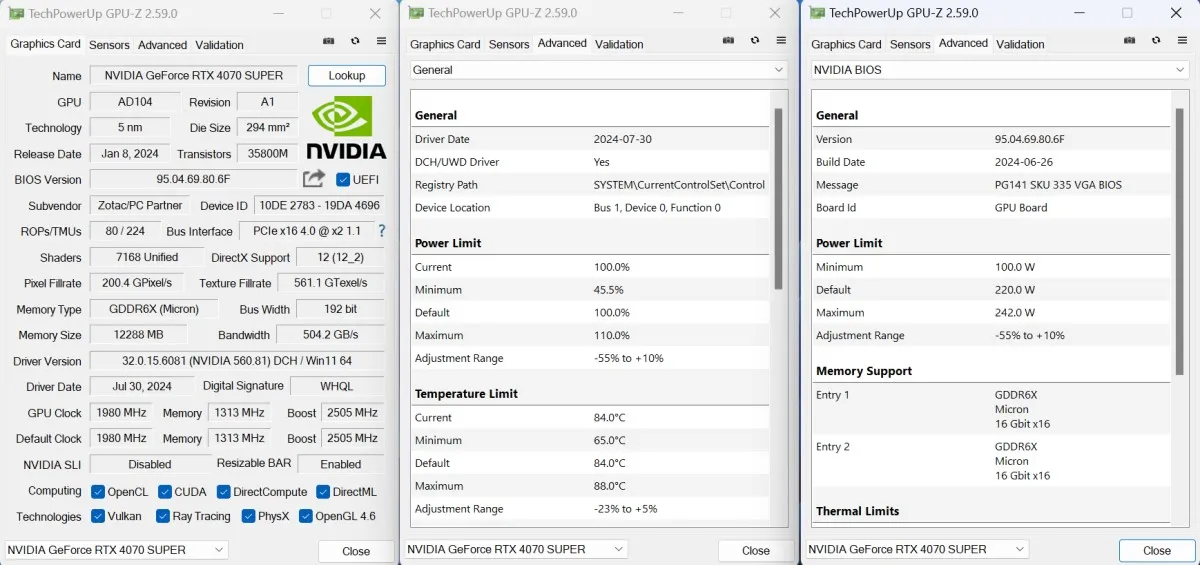Select the PG141 SKU 335 VGA BIOS message
The height and width of the screenshot is (565, 1200).
click(x=1058, y=185)
